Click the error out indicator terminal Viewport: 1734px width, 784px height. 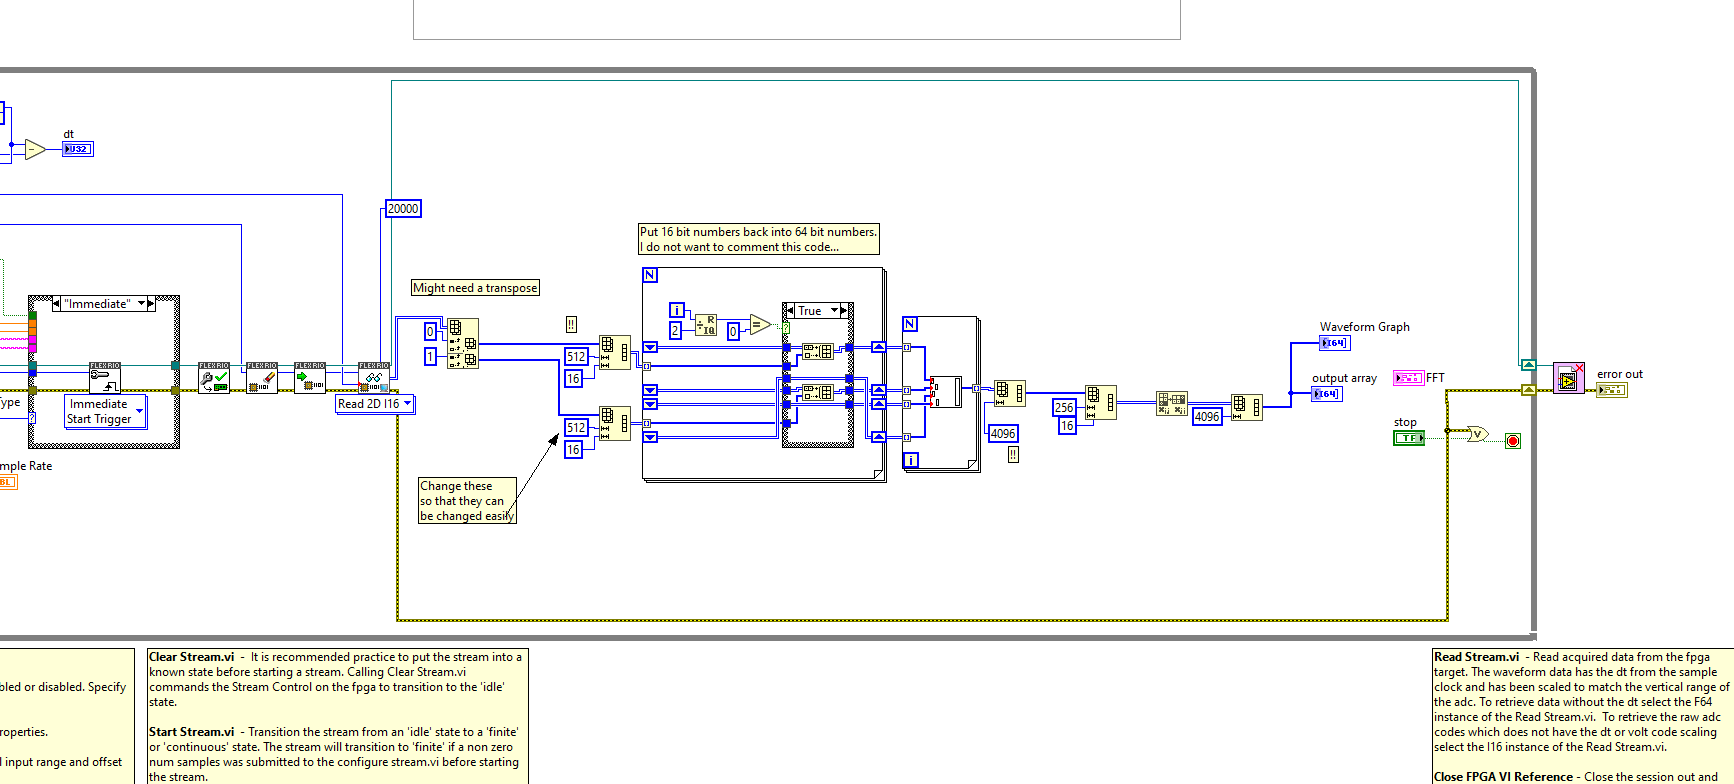(1611, 390)
